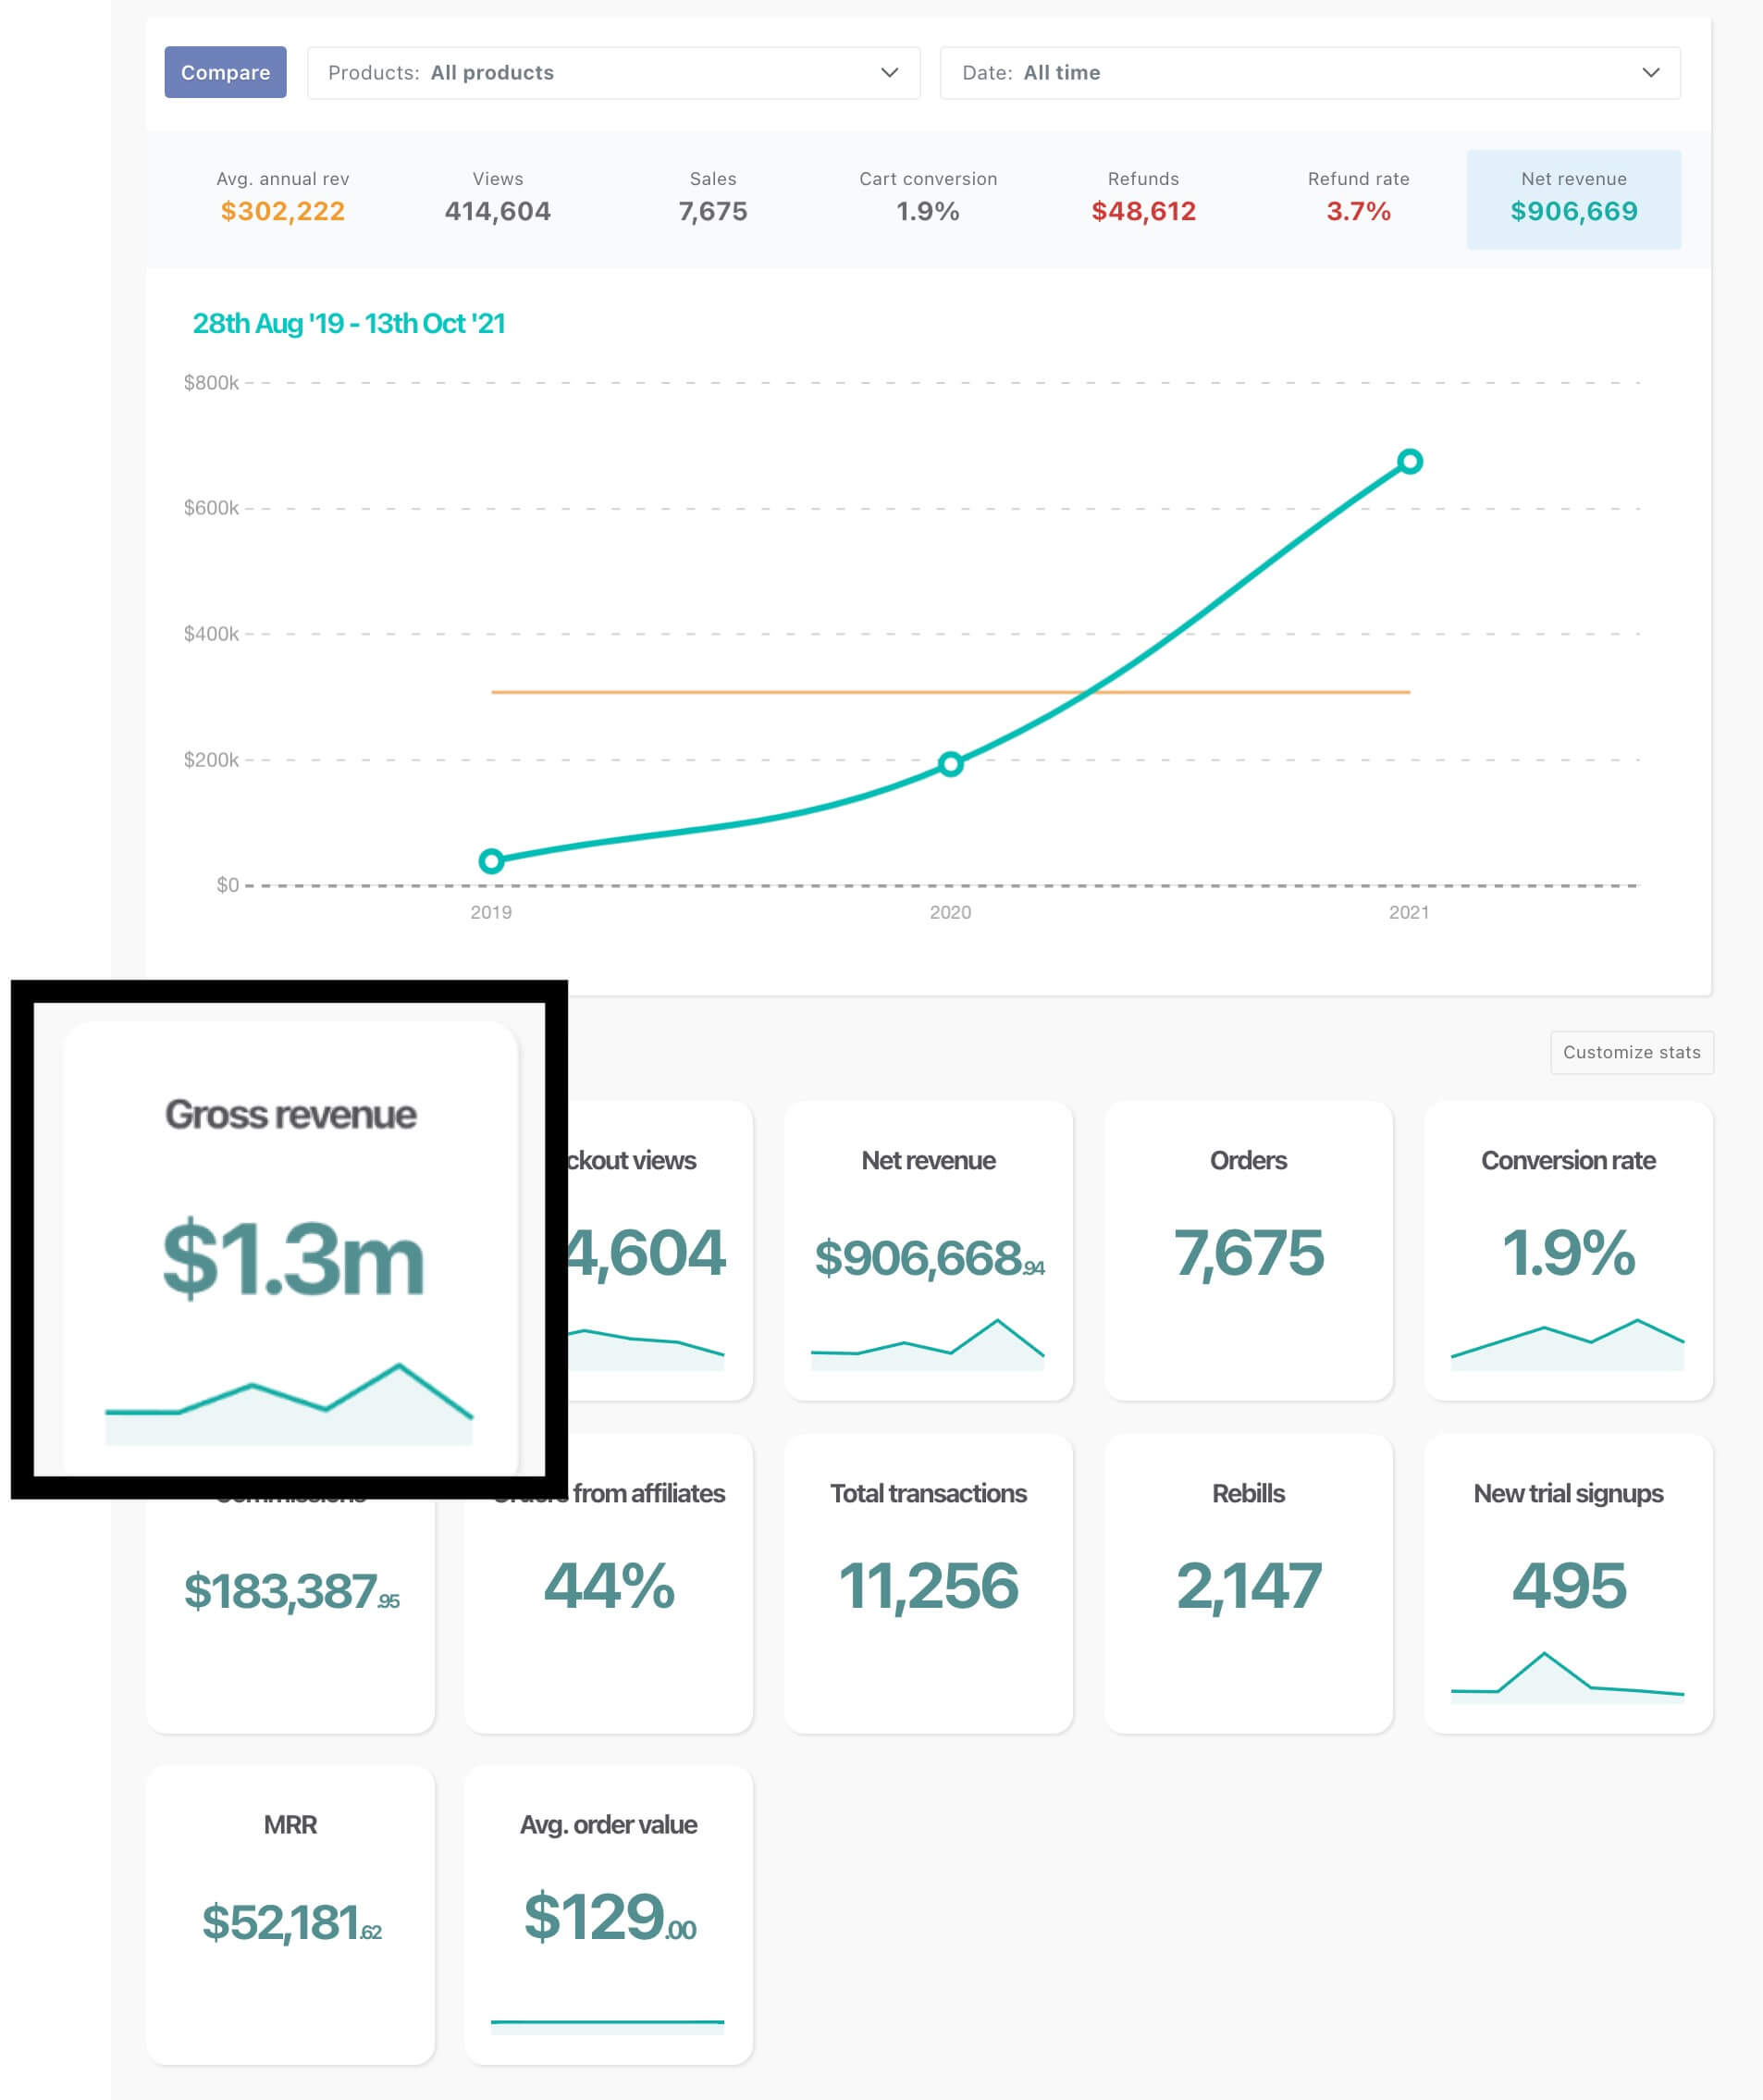Select the Net revenue stat tab
The width and height of the screenshot is (1763, 2100).
click(x=1573, y=198)
